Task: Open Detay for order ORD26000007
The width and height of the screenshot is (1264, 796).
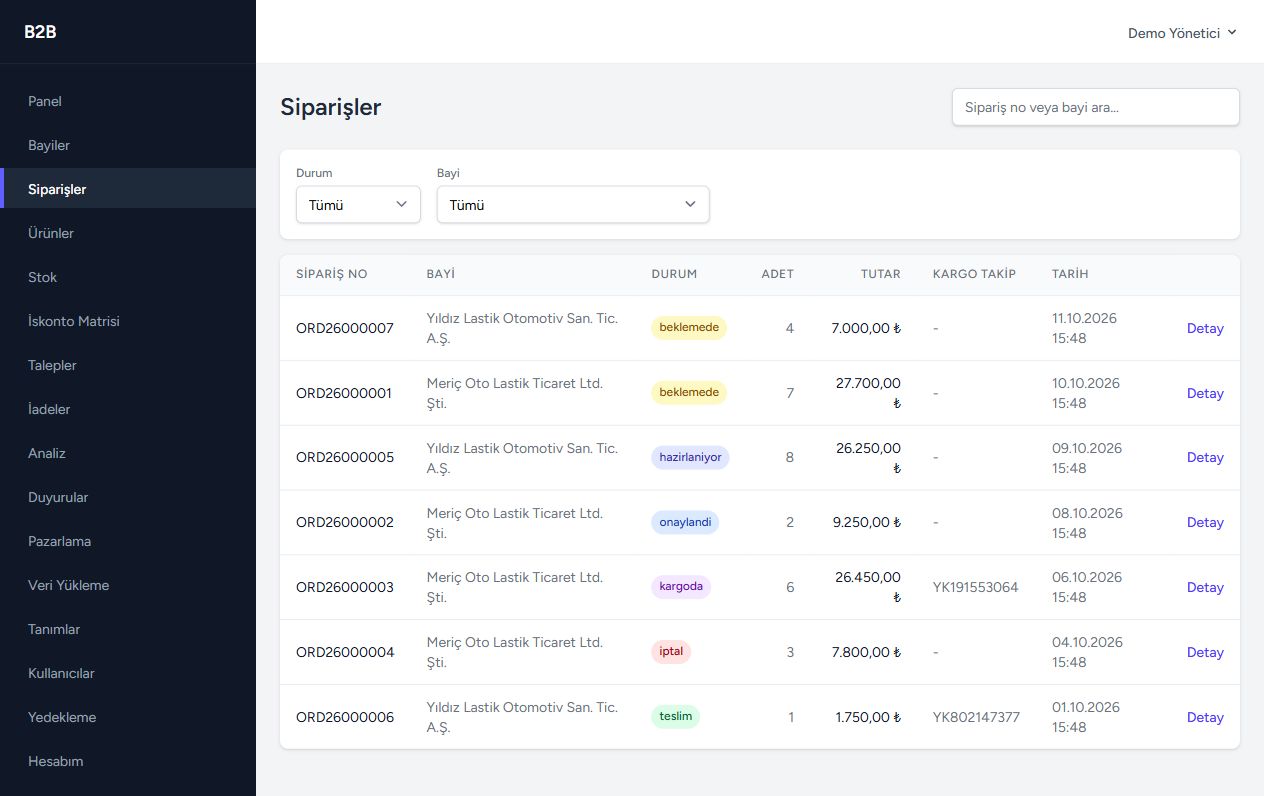Action: [1205, 328]
